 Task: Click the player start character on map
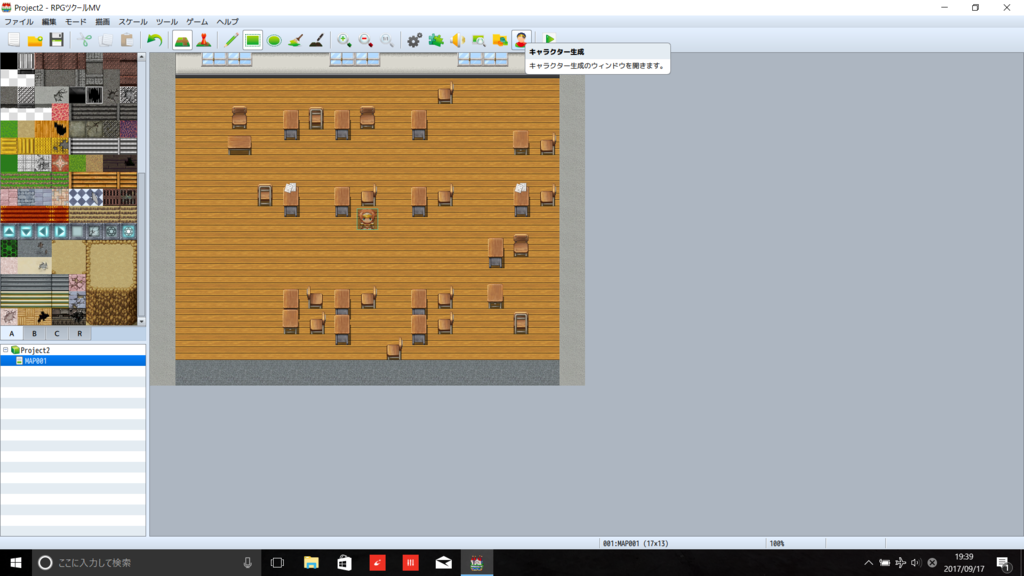368,219
